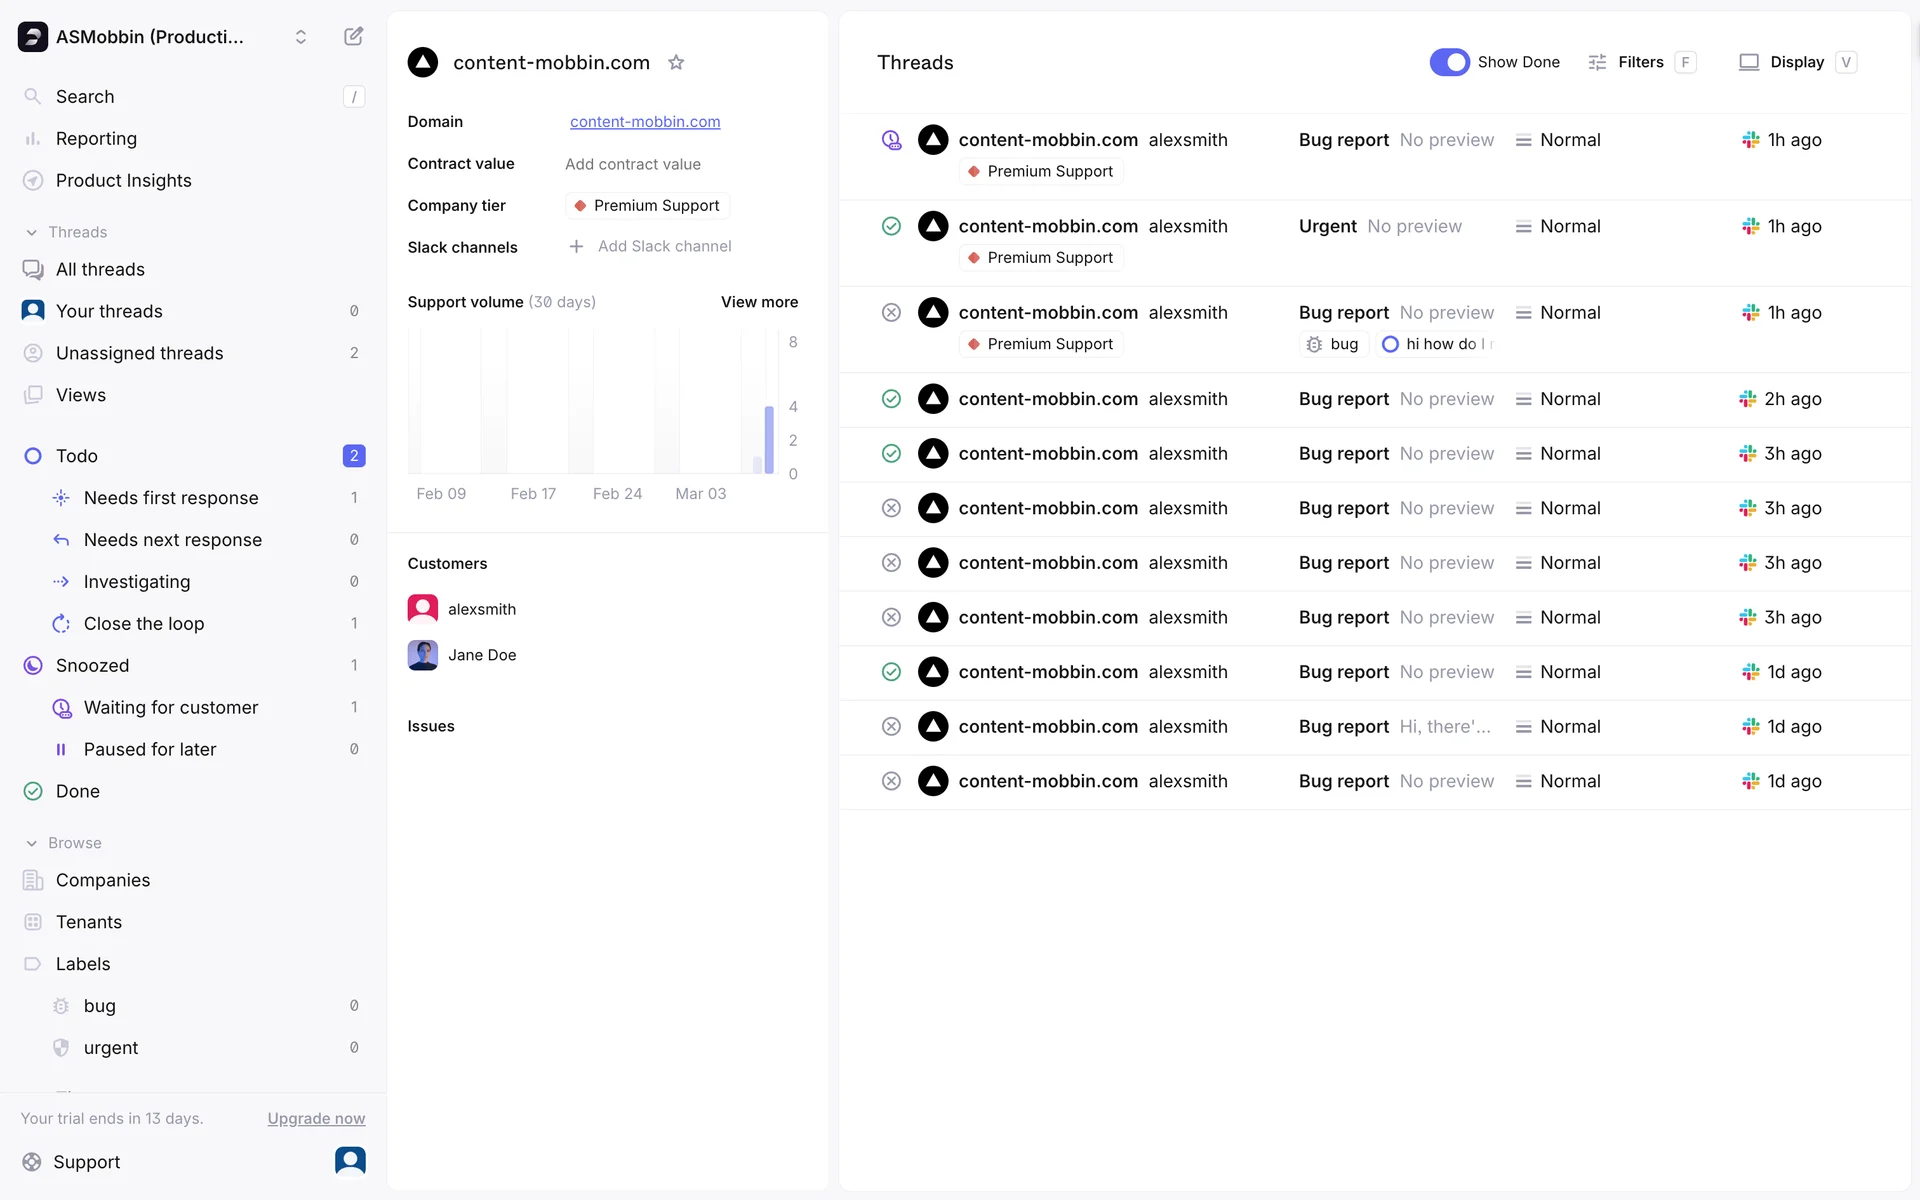1920x1200 pixels.
Task: Toggle the Show Done switch
Action: [1449, 62]
